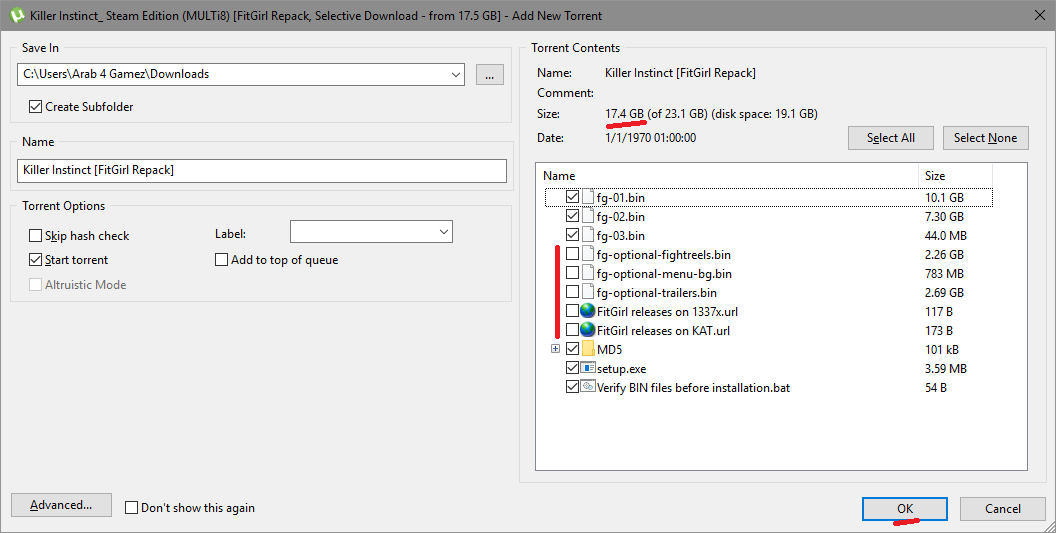Click the setup.exe application icon

click(x=588, y=368)
